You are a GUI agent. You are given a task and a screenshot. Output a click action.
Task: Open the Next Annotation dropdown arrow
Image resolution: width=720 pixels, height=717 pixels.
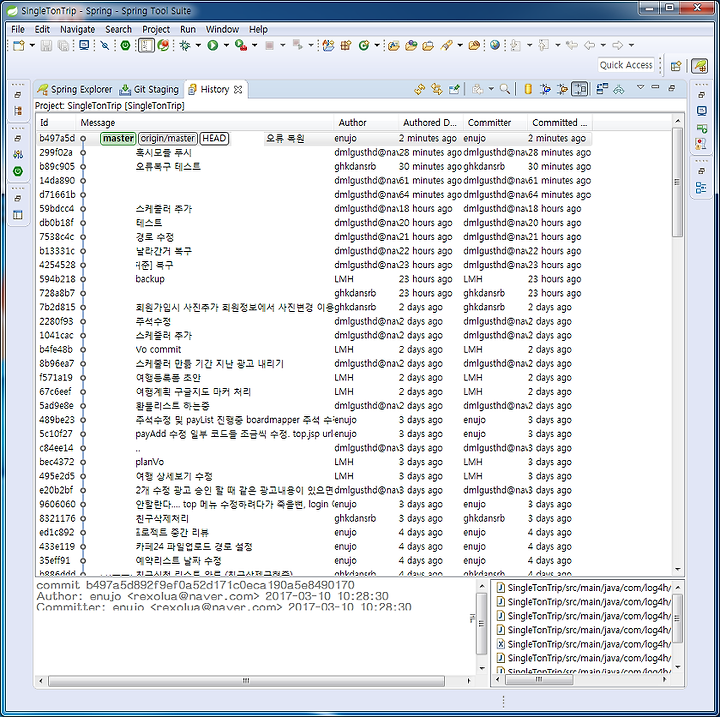click(529, 45)
